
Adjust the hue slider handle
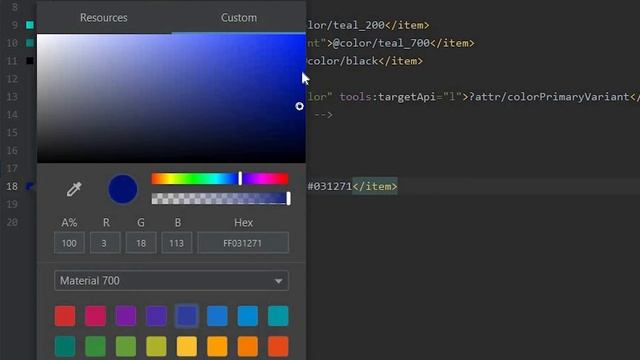240,178
